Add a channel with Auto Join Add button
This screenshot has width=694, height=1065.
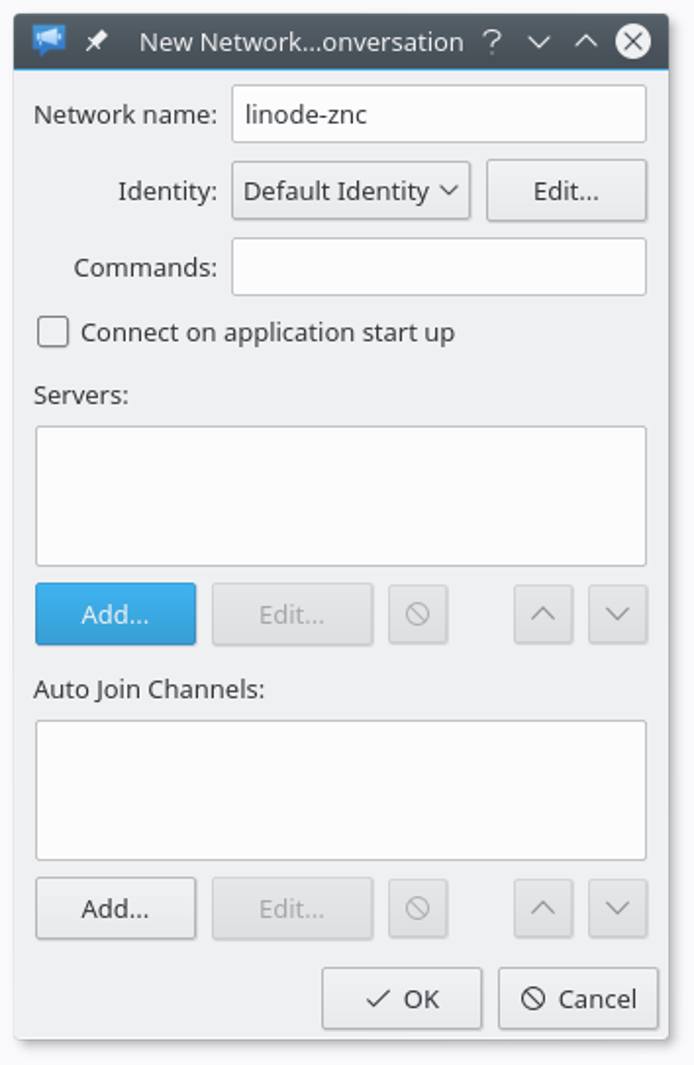(115, 908)
